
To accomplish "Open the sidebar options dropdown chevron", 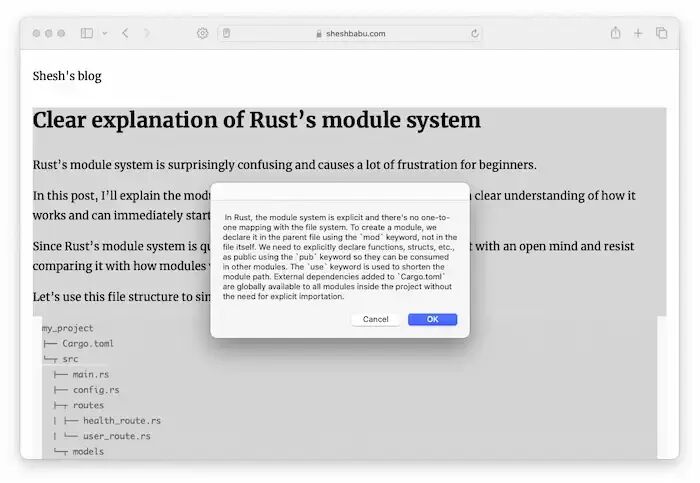I will pyautogui.click(x=104, y=33).
